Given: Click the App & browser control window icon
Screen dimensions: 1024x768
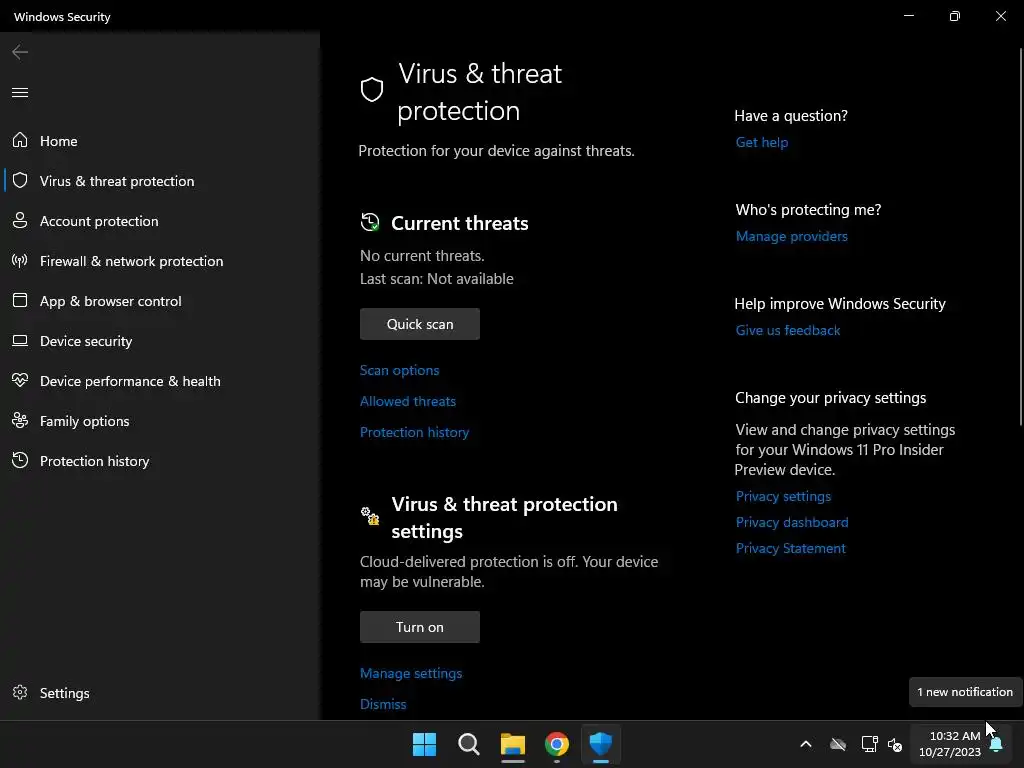Looking at the screenshot, I should click(20, 300).
